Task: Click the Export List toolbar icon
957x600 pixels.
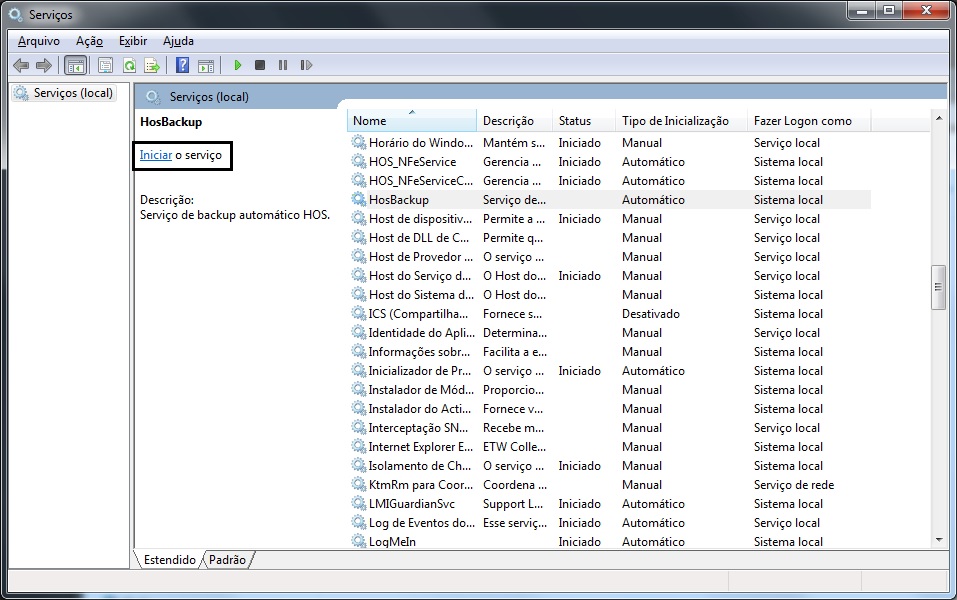Action: pos(152,66)
